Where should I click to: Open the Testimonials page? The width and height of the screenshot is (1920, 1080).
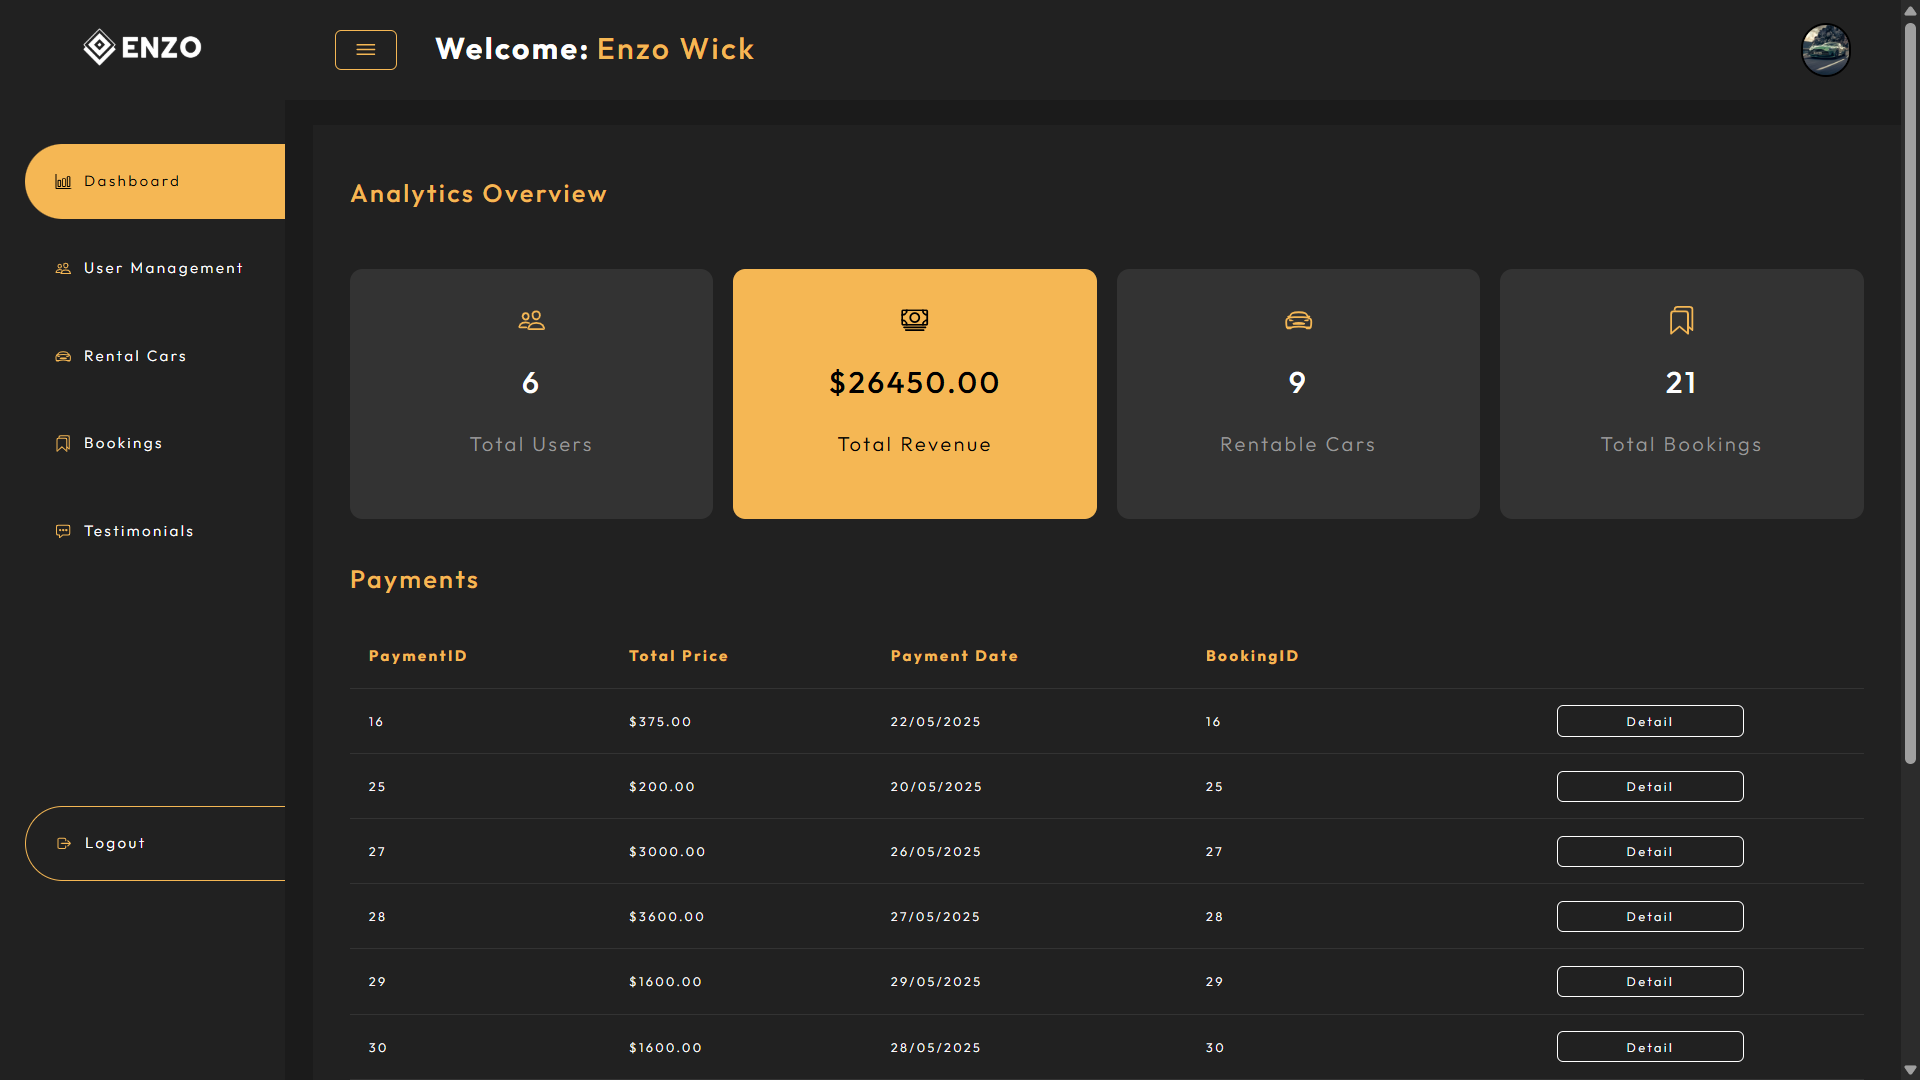pyautogui.click(x=138, y=531)
